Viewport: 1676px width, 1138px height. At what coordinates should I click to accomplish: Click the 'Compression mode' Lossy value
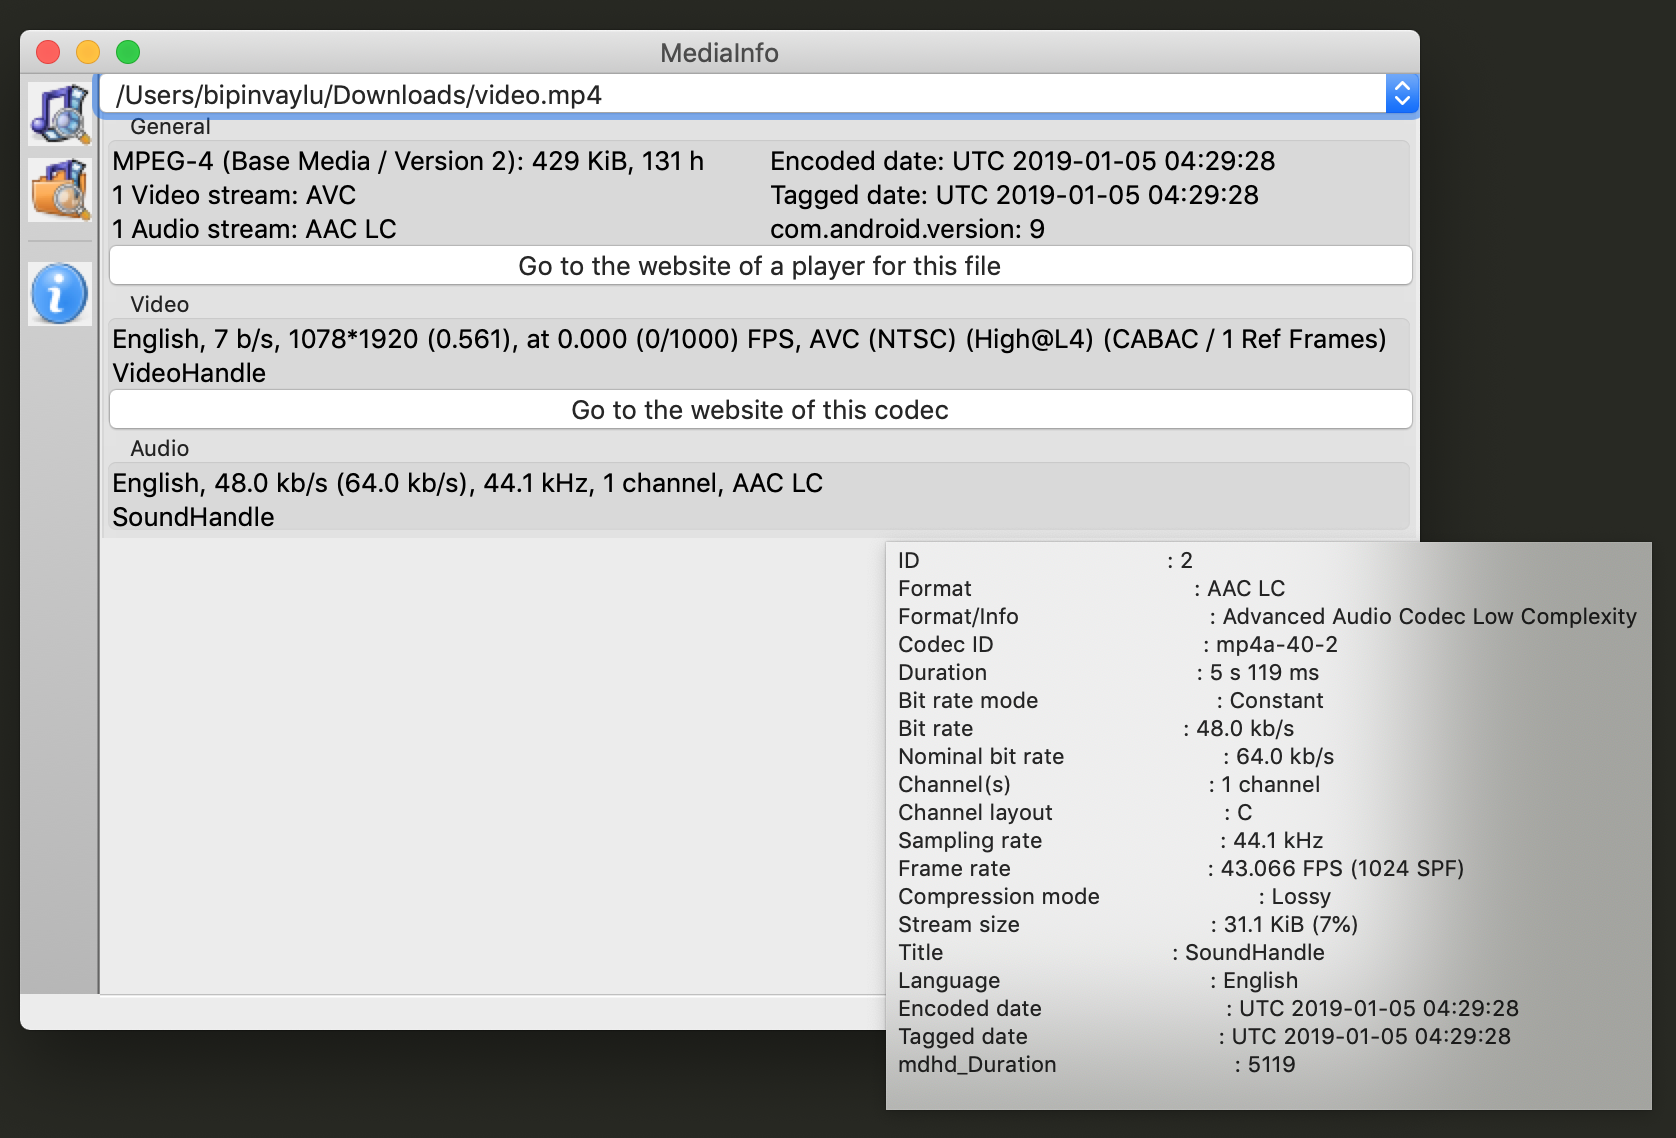pos(1301,896)
